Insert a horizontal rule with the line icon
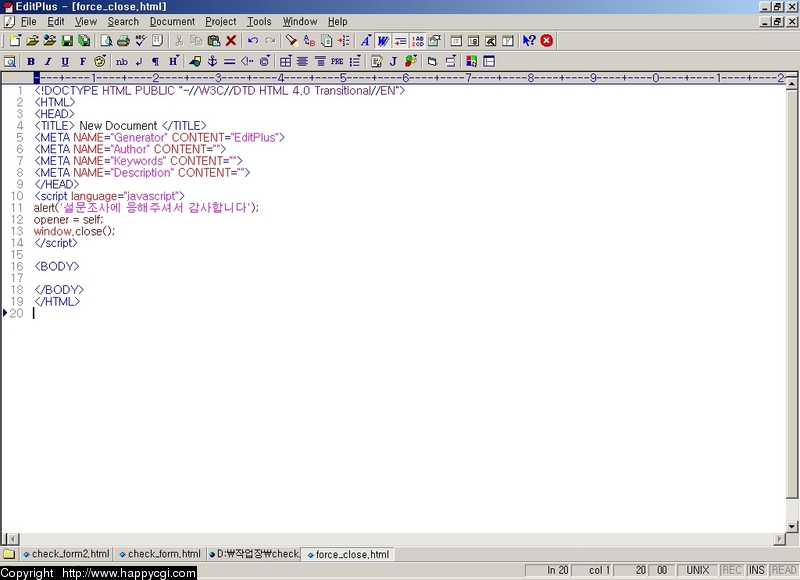 (230, 62)
